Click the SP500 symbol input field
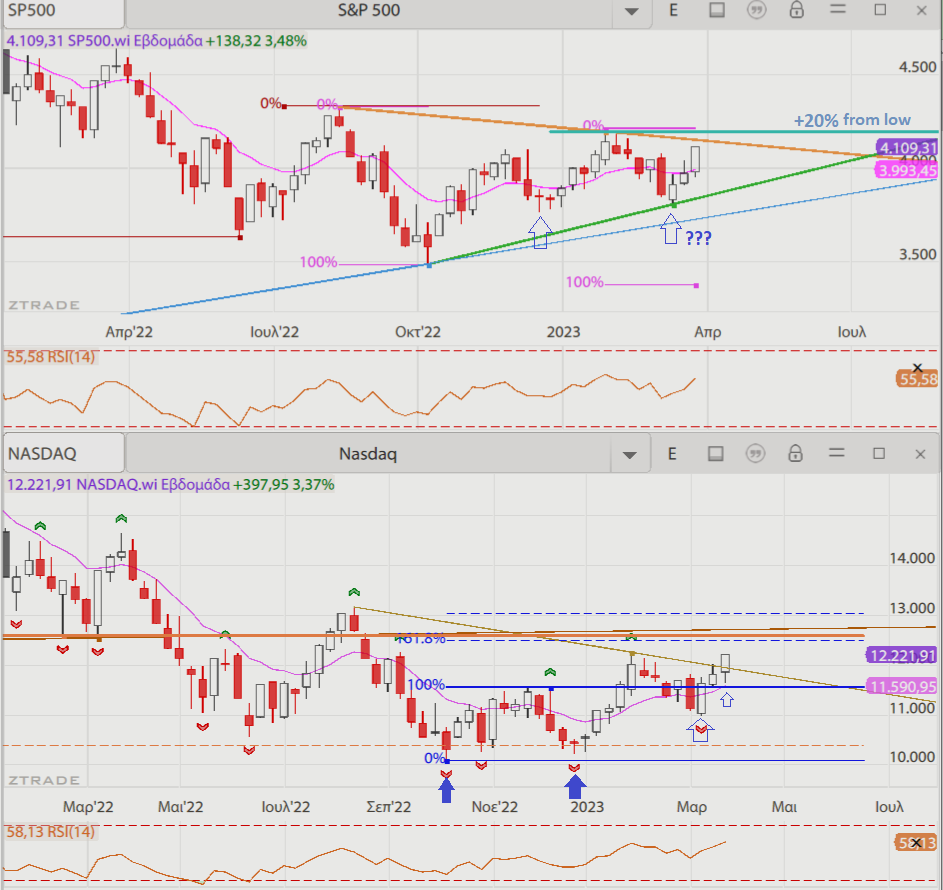 point(63,11)
